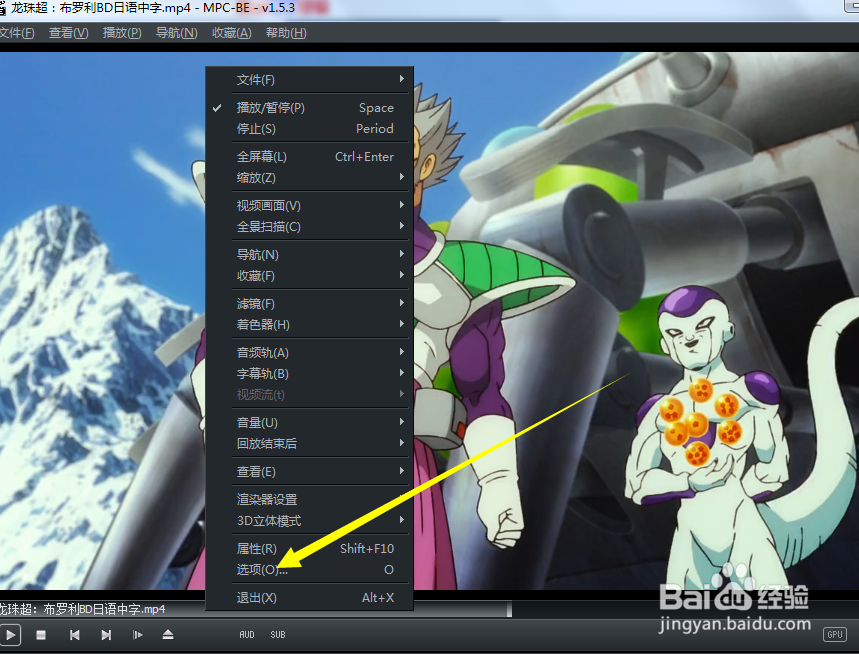
Task: Open the 查看(V) menu in the menu bar
Action: click(68, 33)
